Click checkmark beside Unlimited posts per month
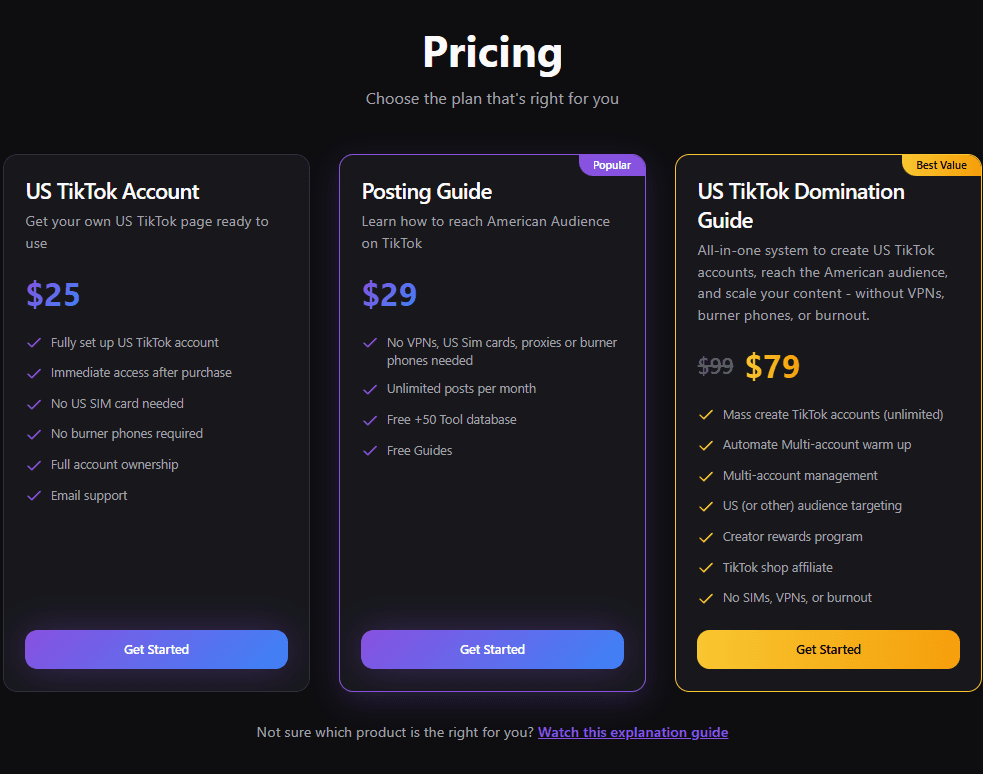 coord(370,389)
